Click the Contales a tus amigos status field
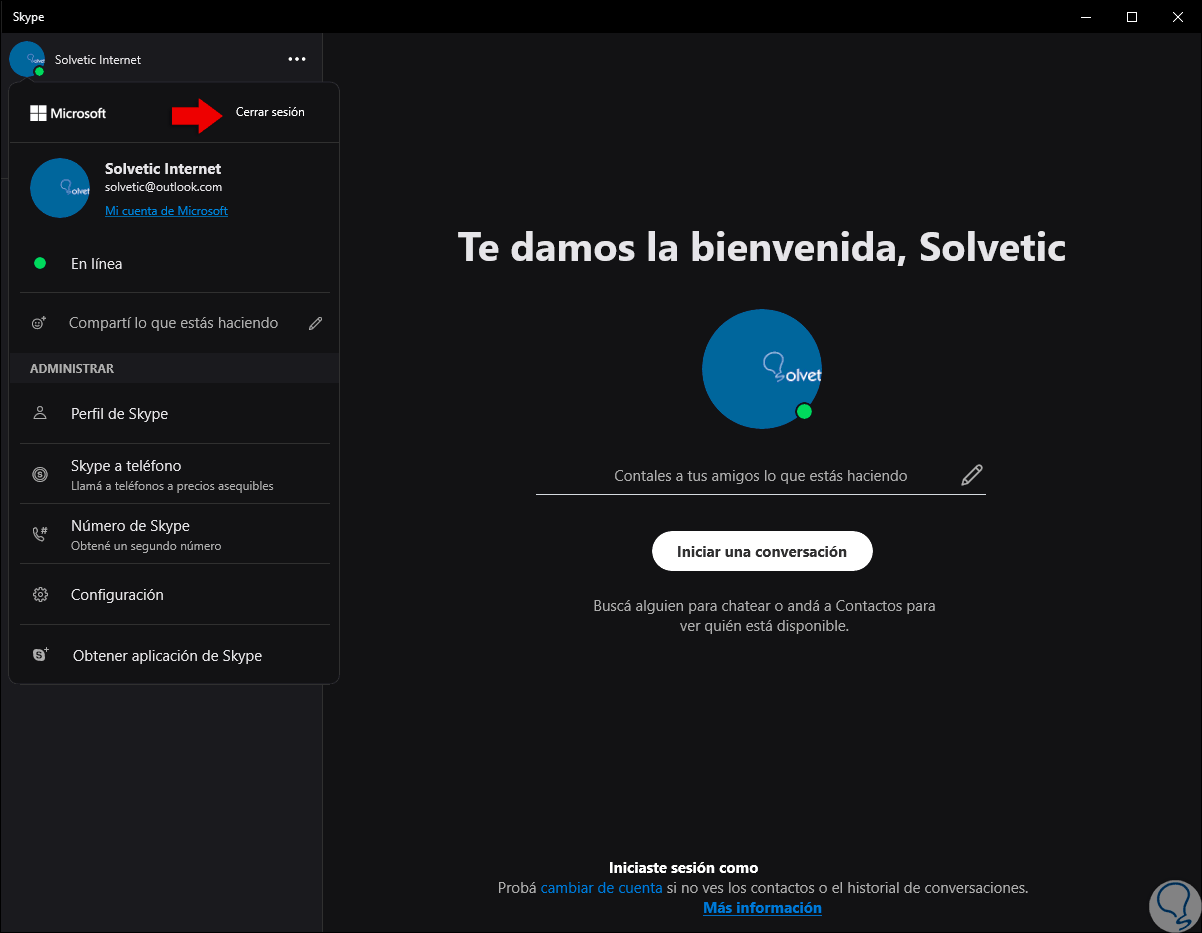The height and width of the screenshot is (933, 1202). pyautogui.click(x=761, y=476)
